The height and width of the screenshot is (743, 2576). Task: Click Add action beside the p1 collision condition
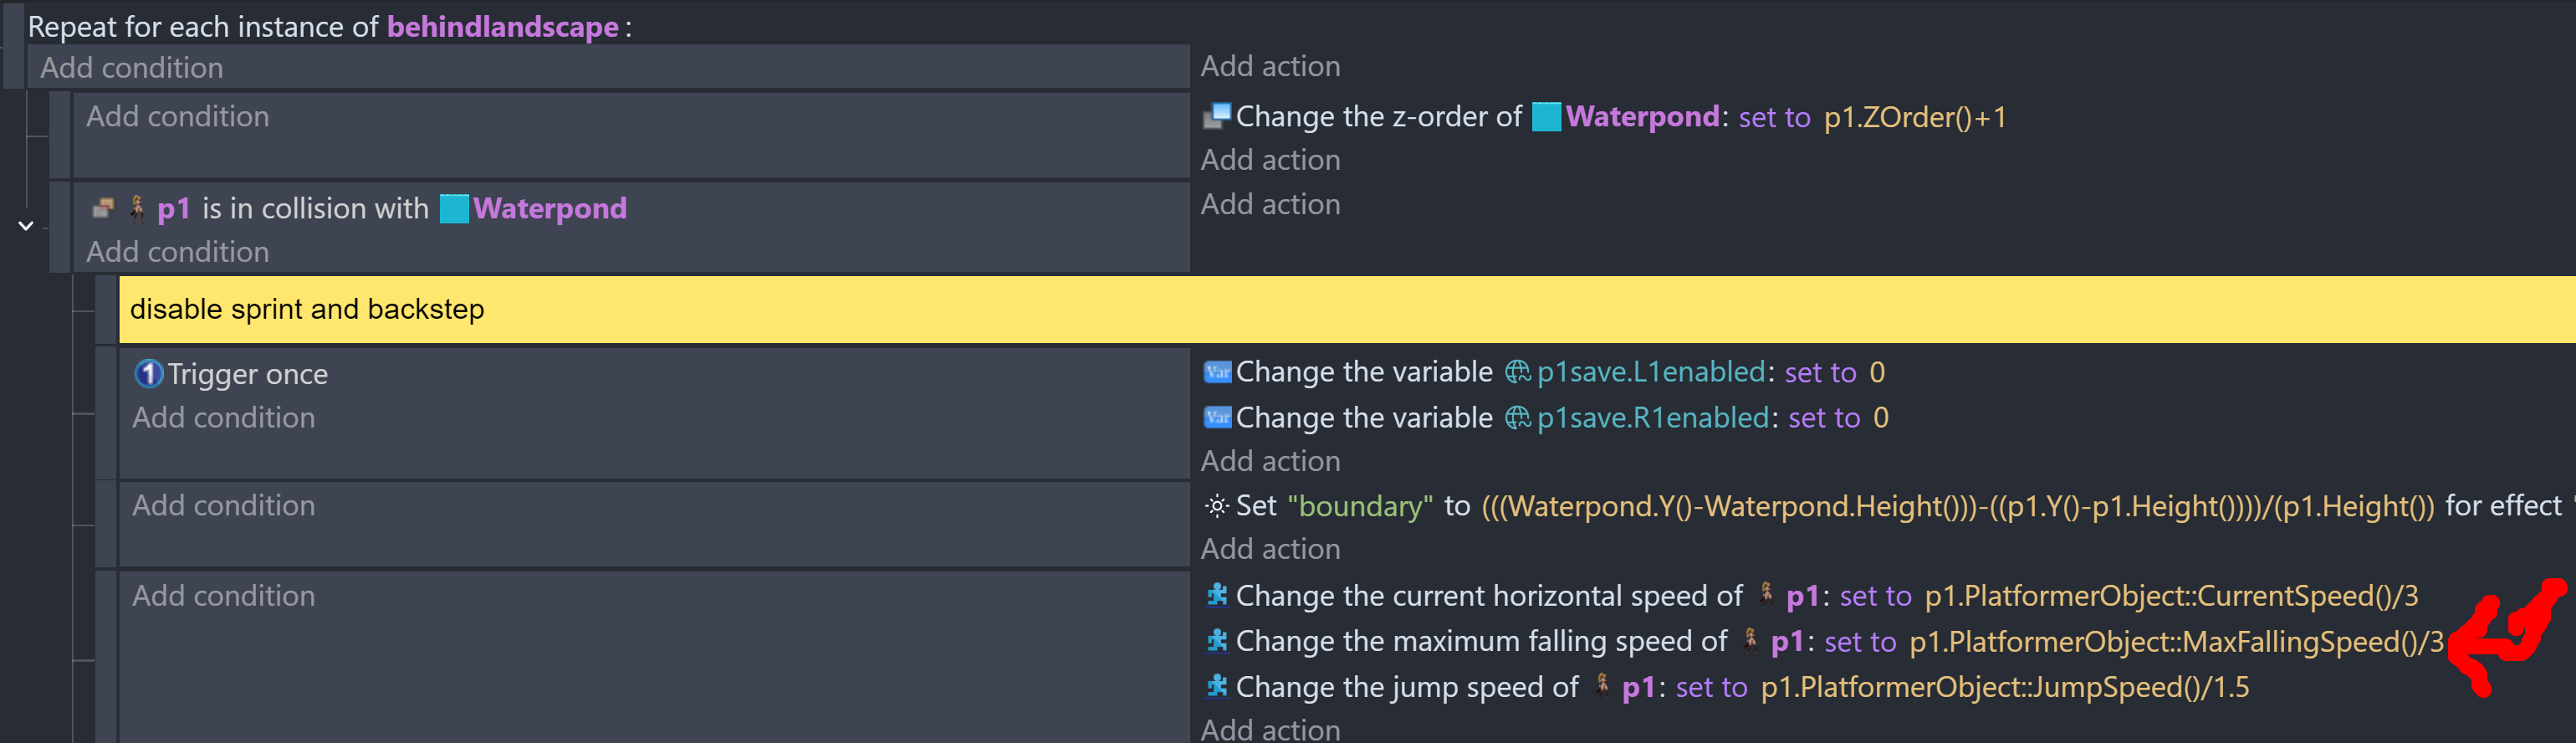1270,204
